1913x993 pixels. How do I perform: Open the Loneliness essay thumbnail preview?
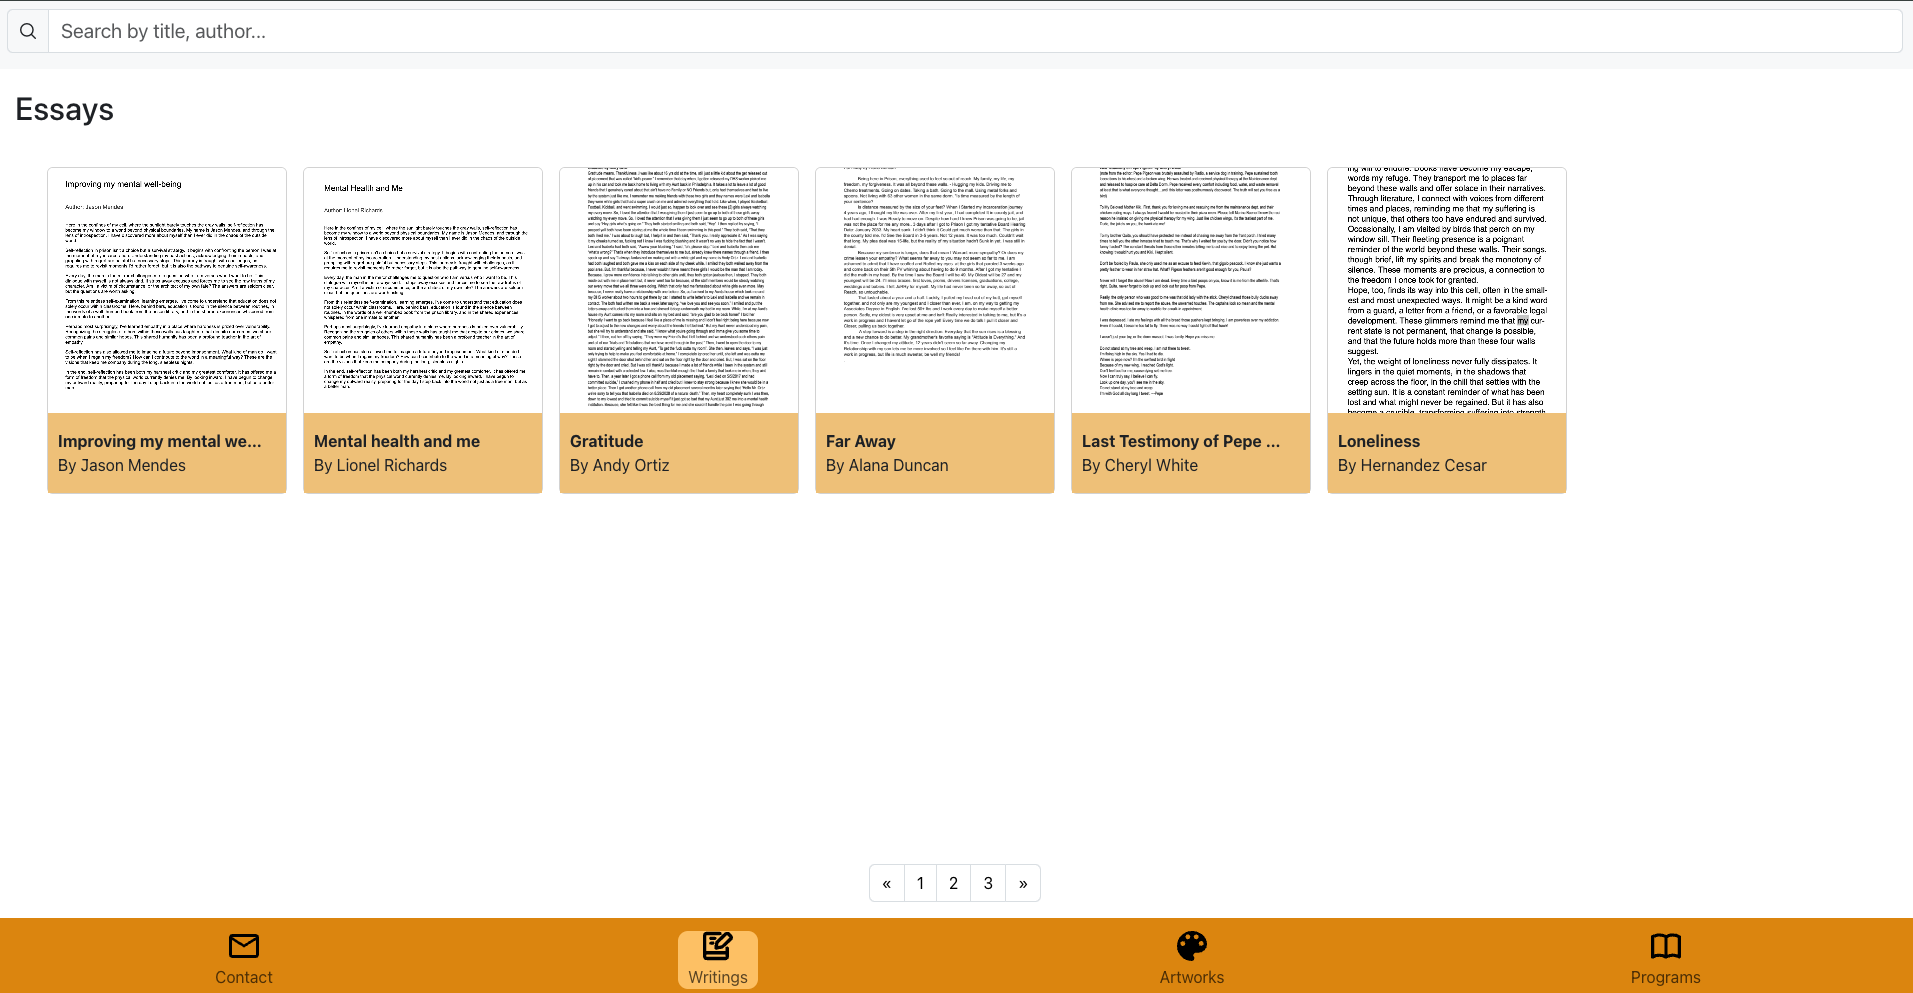1446,290
